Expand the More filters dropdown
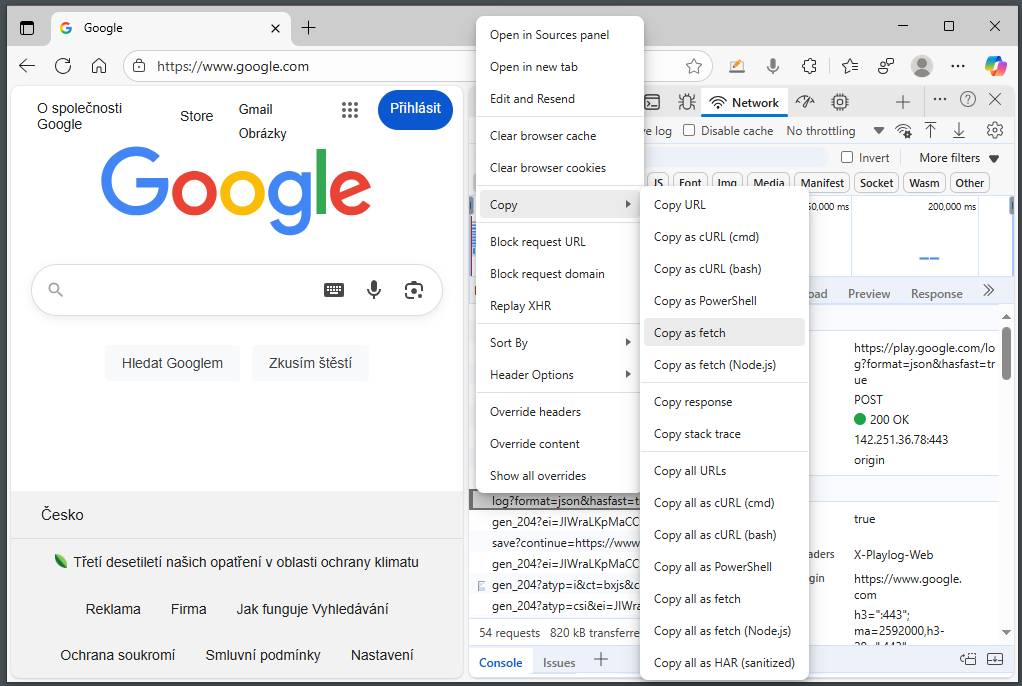Image resolution: width=1022 pixels, height=686 pixels. coord(959,158)
